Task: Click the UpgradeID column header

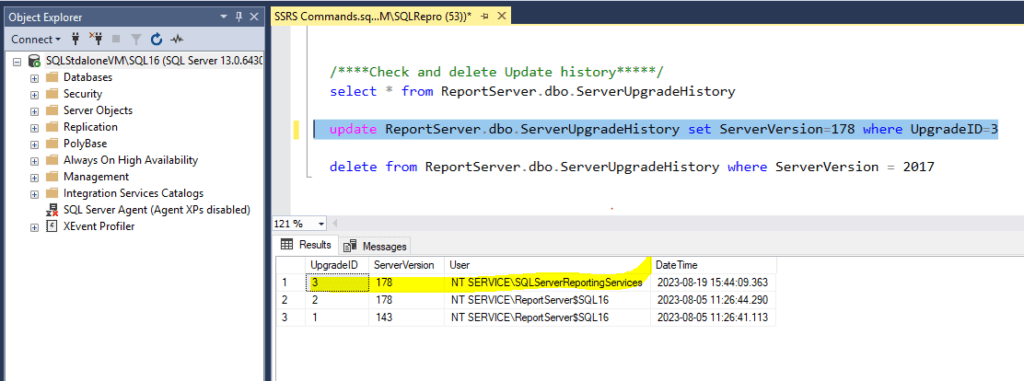Action: 338,265
